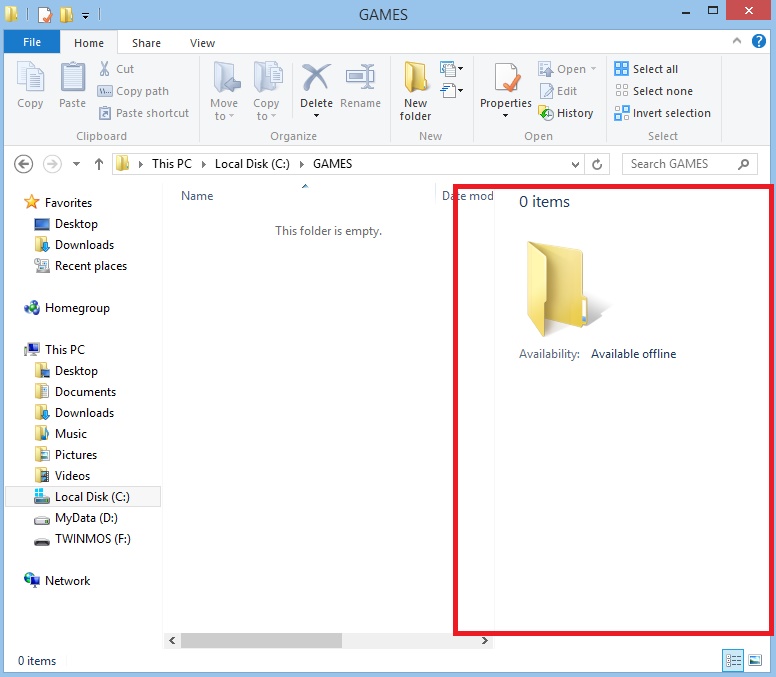Expand the Properties dropdown arrow
Screen dimensions: 776x677
pyautogui.click(x=505, y=116)
